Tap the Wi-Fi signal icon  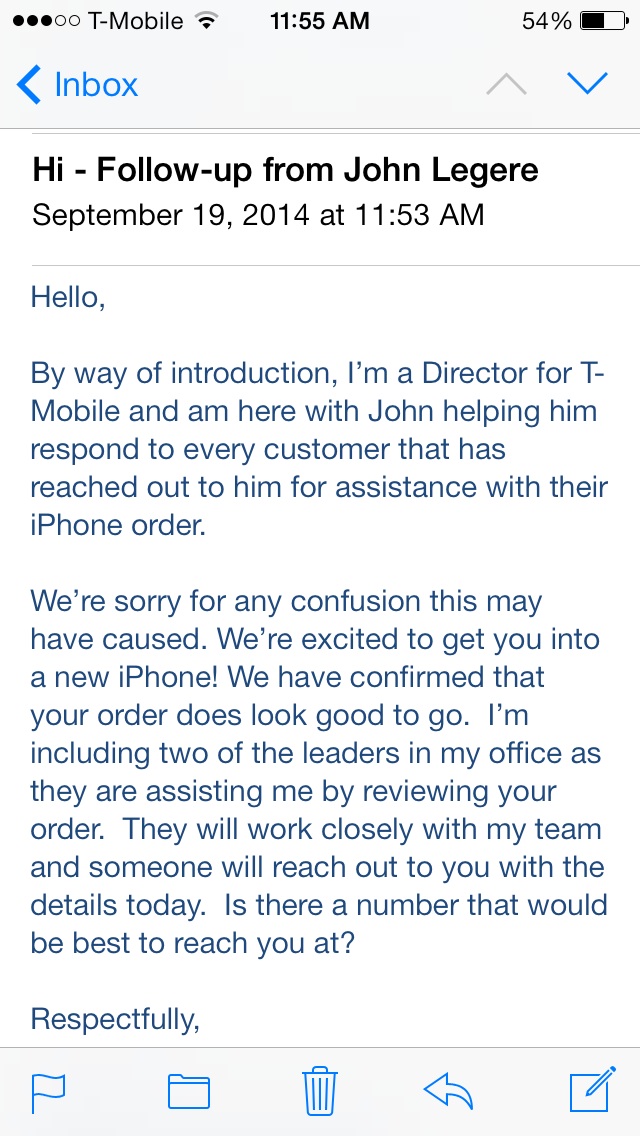207,21
